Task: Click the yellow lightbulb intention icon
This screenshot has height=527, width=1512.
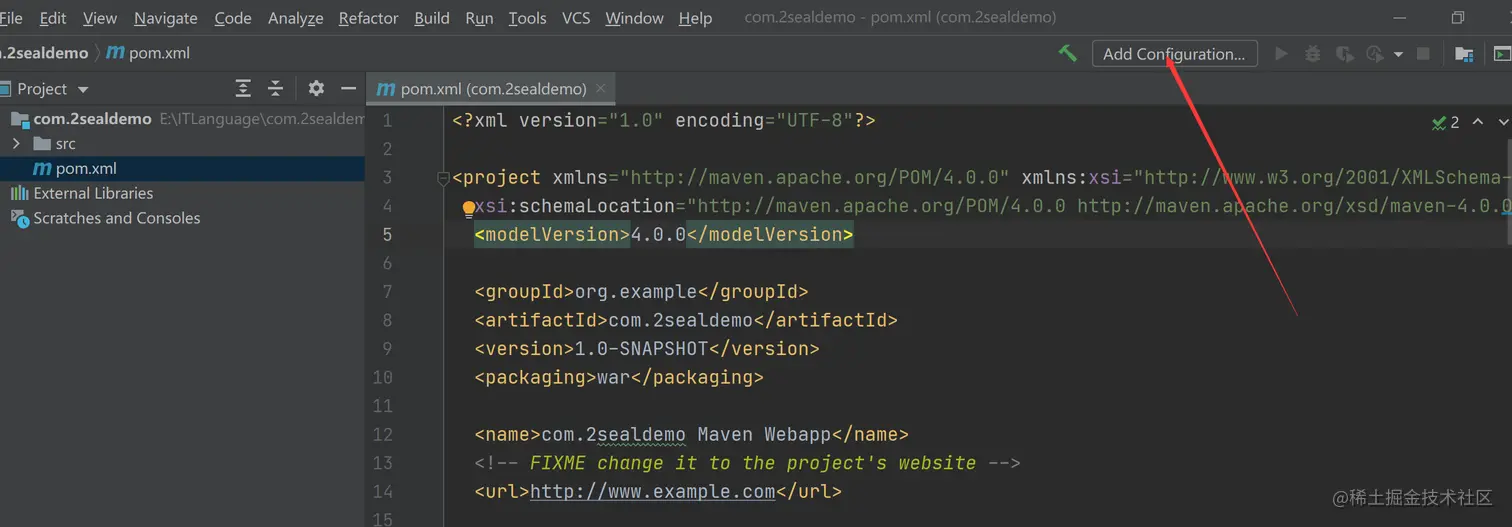Action: pos(468,209)
